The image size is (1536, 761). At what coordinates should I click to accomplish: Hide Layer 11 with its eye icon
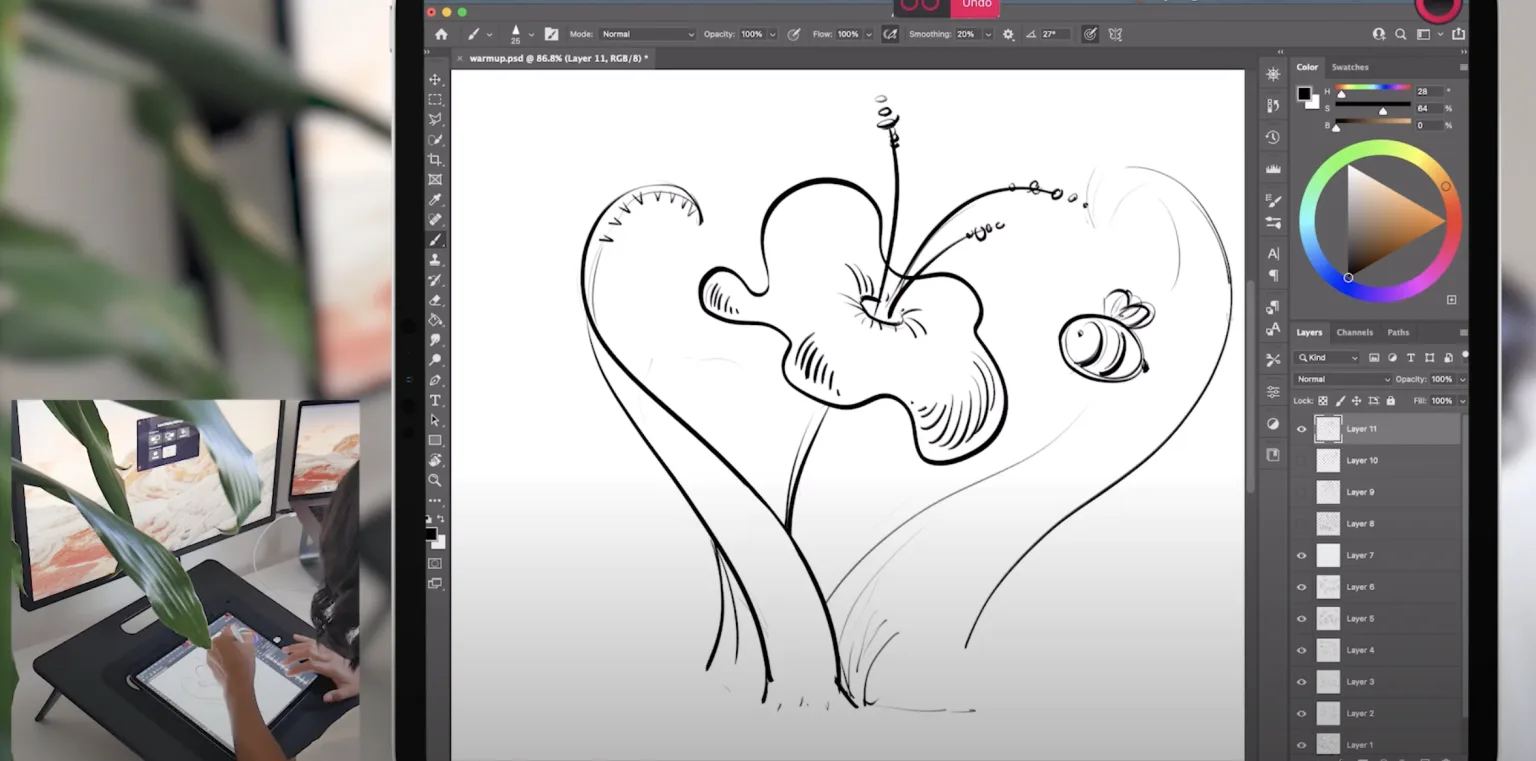pyautogui.click(x=1301, y=429)
